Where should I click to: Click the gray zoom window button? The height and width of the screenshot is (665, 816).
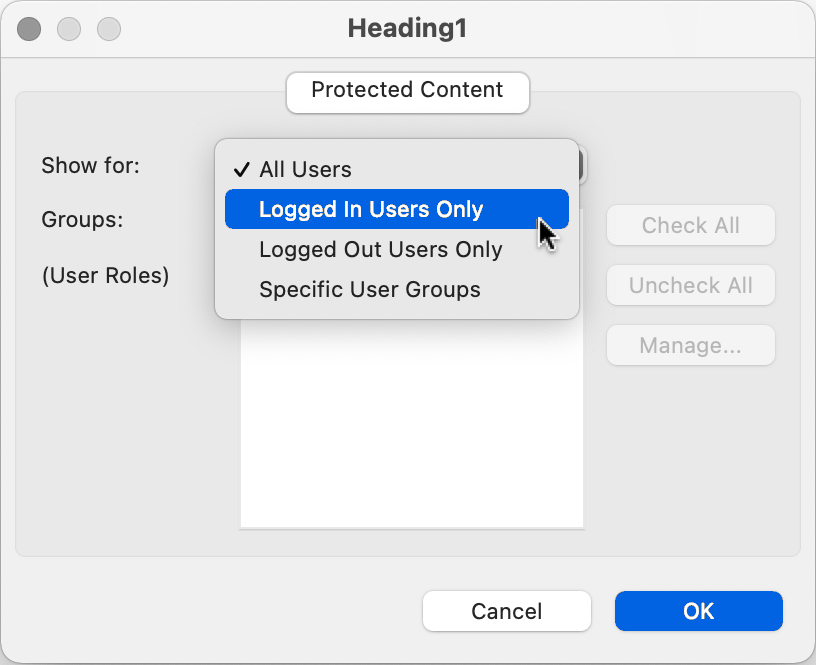coord(108,29)
